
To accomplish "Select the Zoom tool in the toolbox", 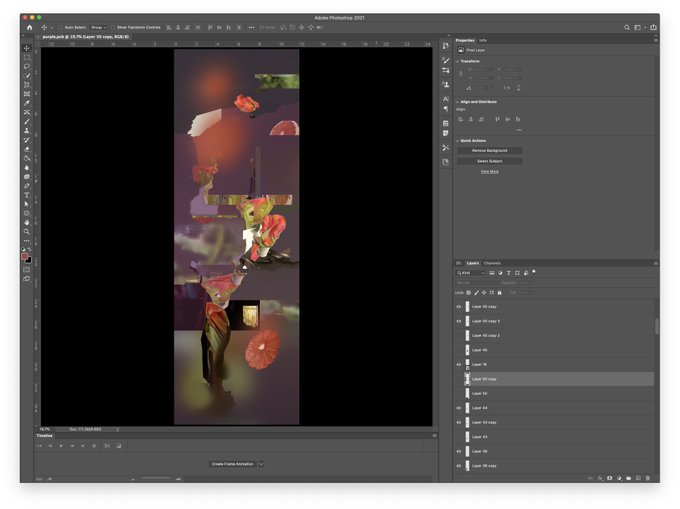I will tap(27, 232).
